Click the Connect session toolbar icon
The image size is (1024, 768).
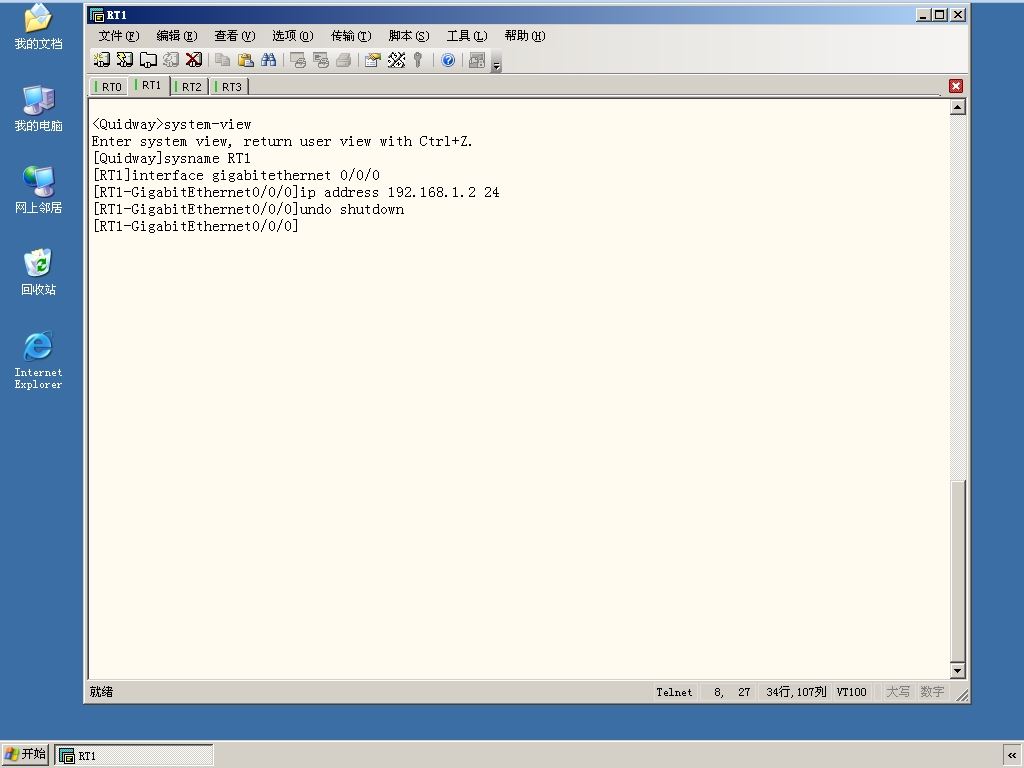click(x=101, y=60)
